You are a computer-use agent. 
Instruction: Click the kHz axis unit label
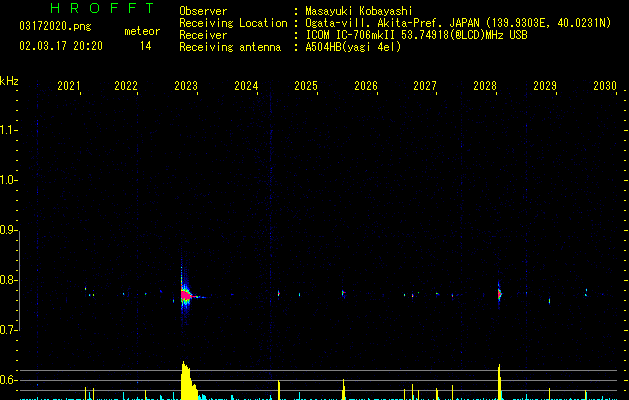(x=9, y=81)
